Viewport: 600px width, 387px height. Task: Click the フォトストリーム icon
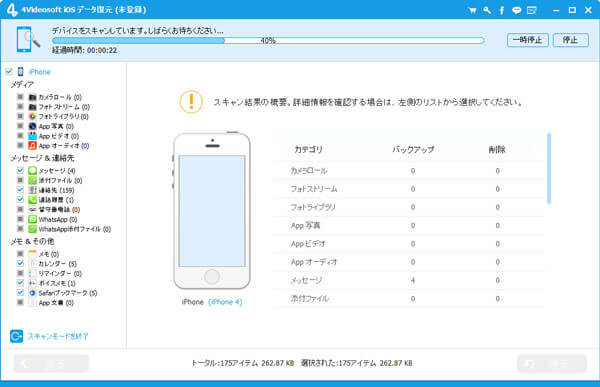[x=33, y=107]
